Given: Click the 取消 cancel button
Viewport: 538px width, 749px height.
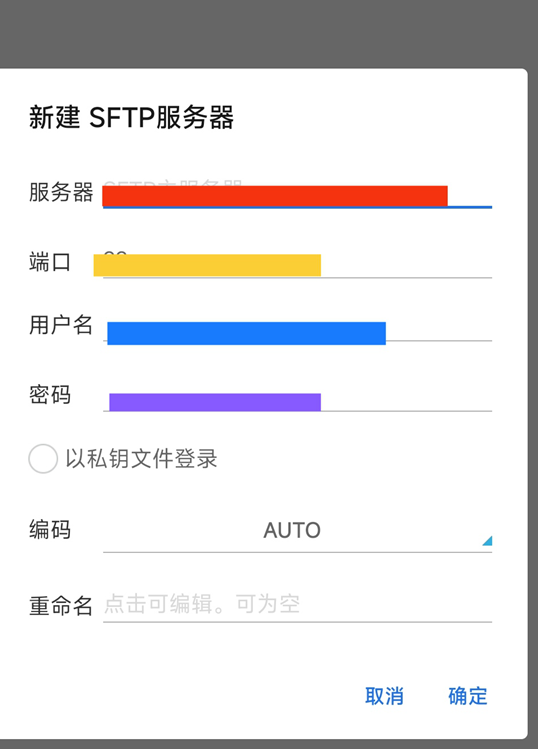Looking at the screenshot, I should [x=384, y=696].
